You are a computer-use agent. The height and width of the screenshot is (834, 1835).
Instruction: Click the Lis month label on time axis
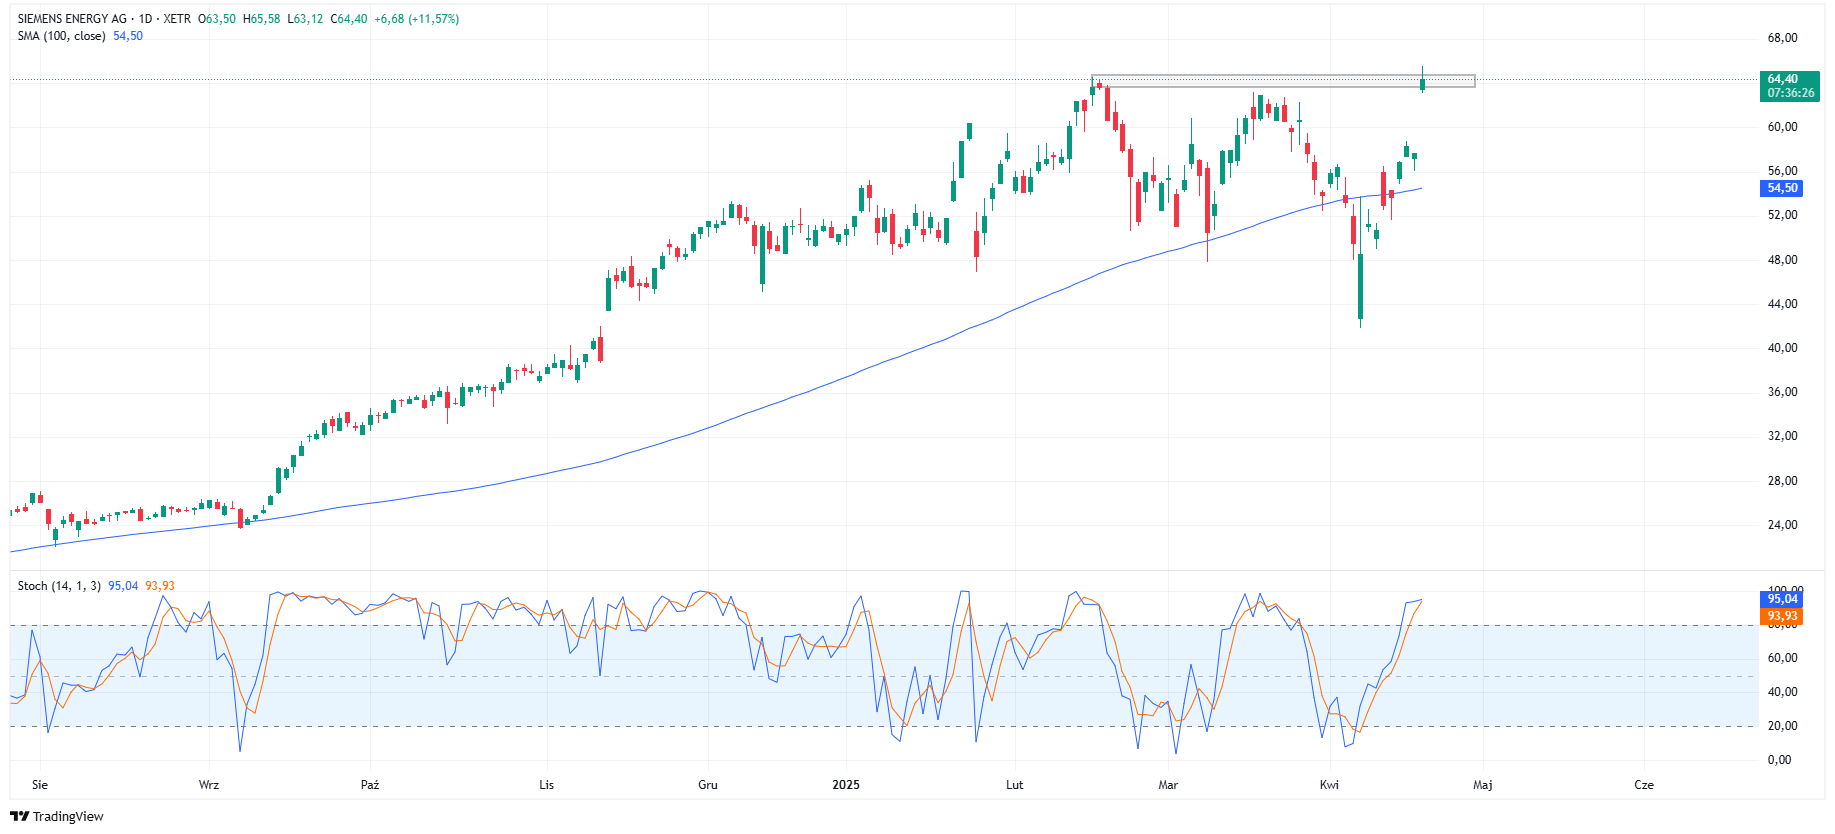point(546,785)
